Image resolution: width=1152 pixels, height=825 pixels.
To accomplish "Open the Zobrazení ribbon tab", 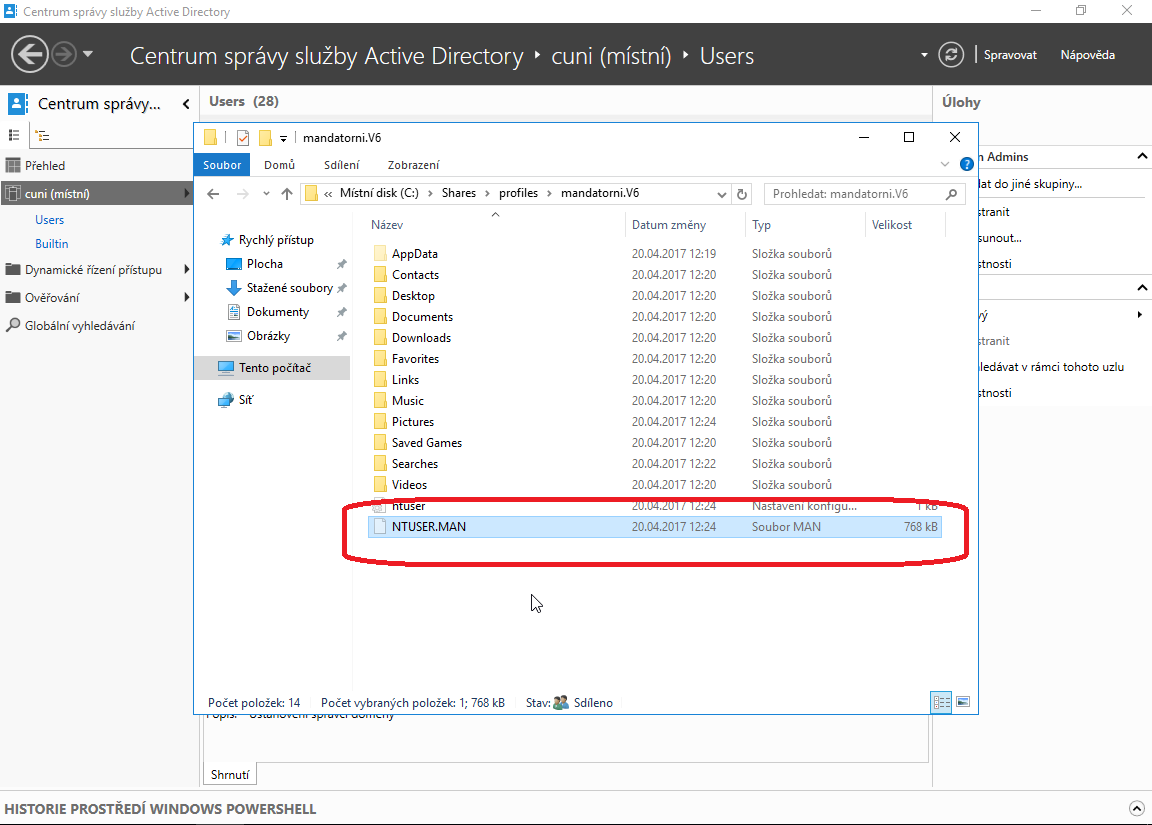I will click(x=414, y=165).
